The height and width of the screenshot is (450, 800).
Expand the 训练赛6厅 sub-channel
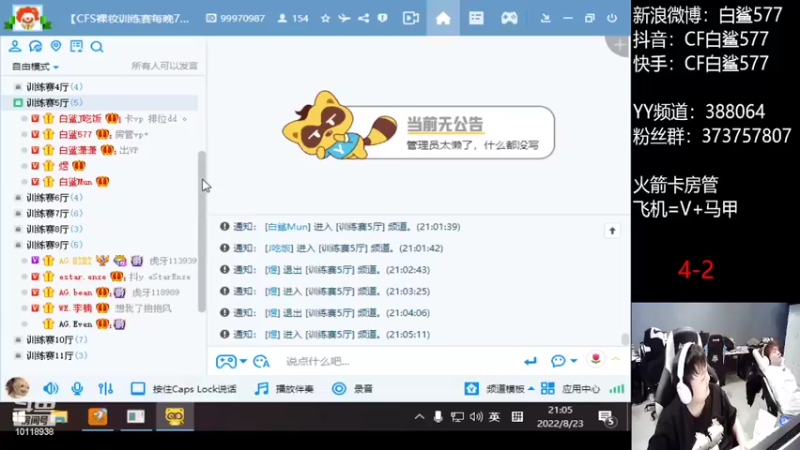[54, 197]
